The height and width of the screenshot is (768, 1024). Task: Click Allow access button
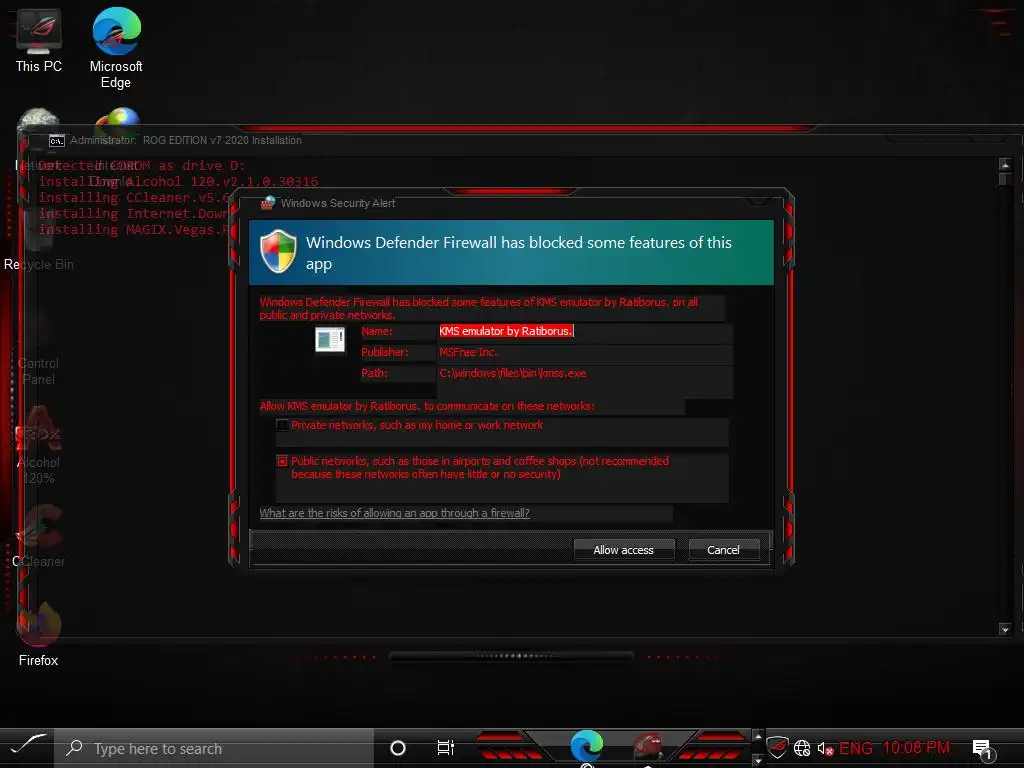coord(623,550)
